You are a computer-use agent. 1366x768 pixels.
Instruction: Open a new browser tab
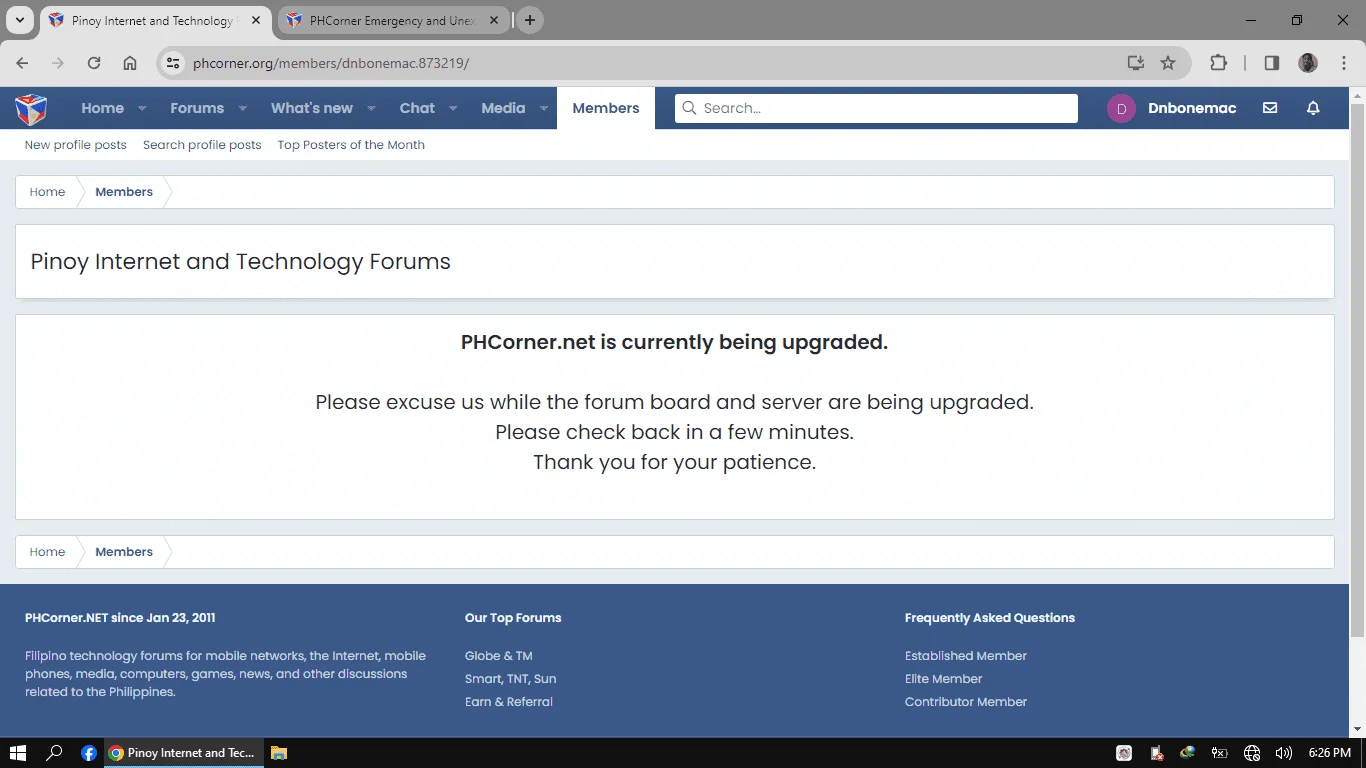(530, 20)
